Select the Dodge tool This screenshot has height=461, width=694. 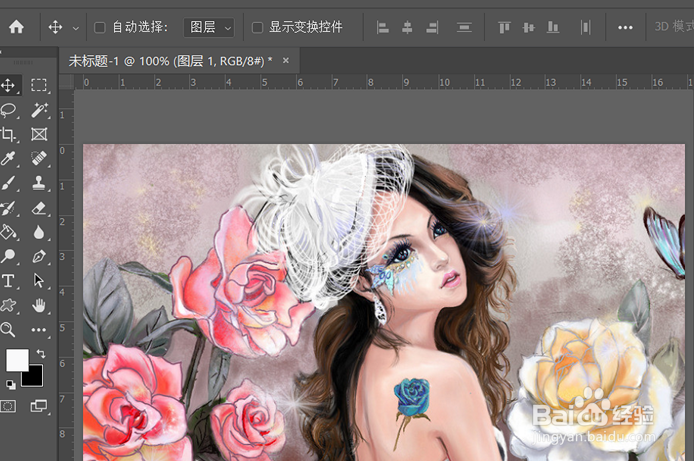pyautogui.click(x=8, y=257)
